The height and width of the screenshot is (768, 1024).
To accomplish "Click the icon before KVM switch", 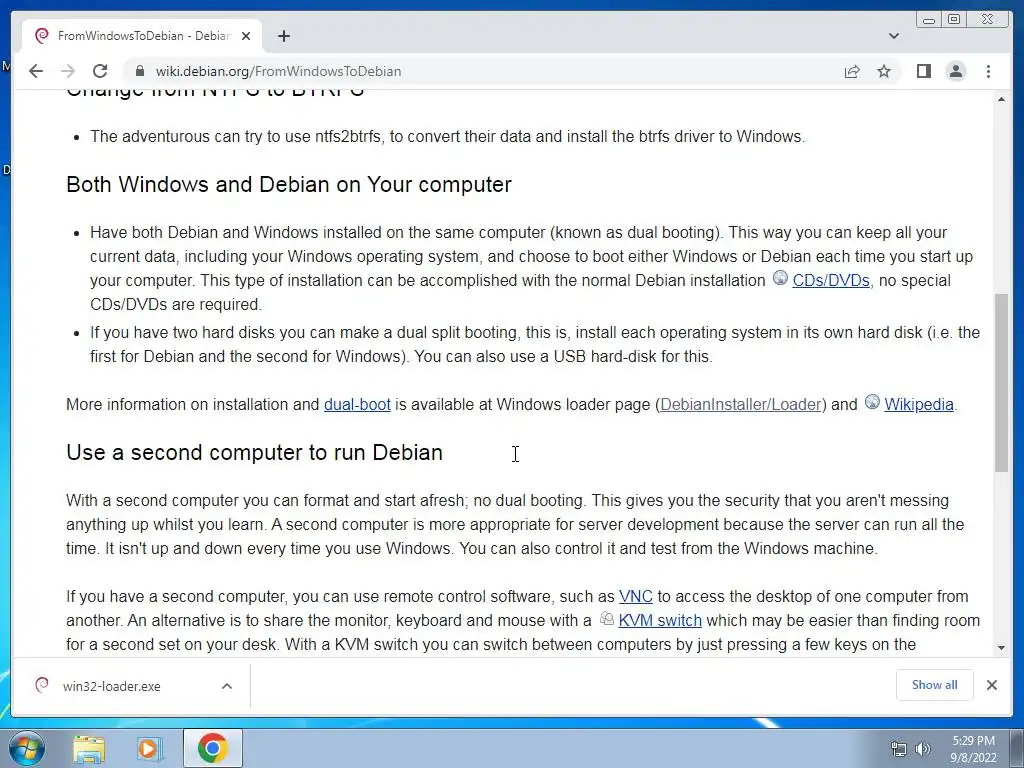I will click(607, 618).
